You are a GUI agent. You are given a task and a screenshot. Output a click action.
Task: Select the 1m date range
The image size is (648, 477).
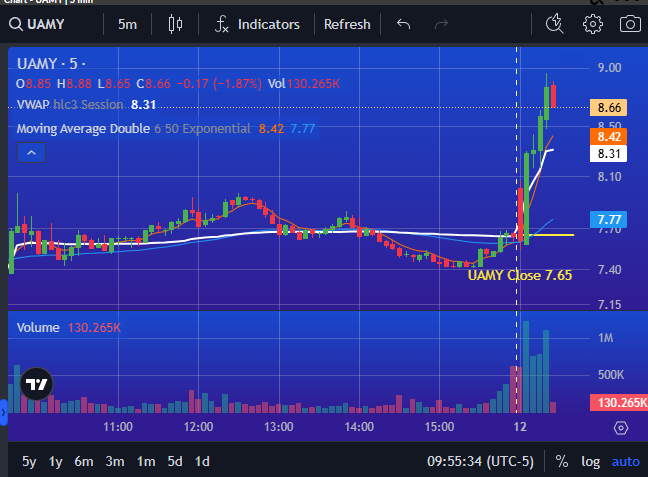point(146,461)
